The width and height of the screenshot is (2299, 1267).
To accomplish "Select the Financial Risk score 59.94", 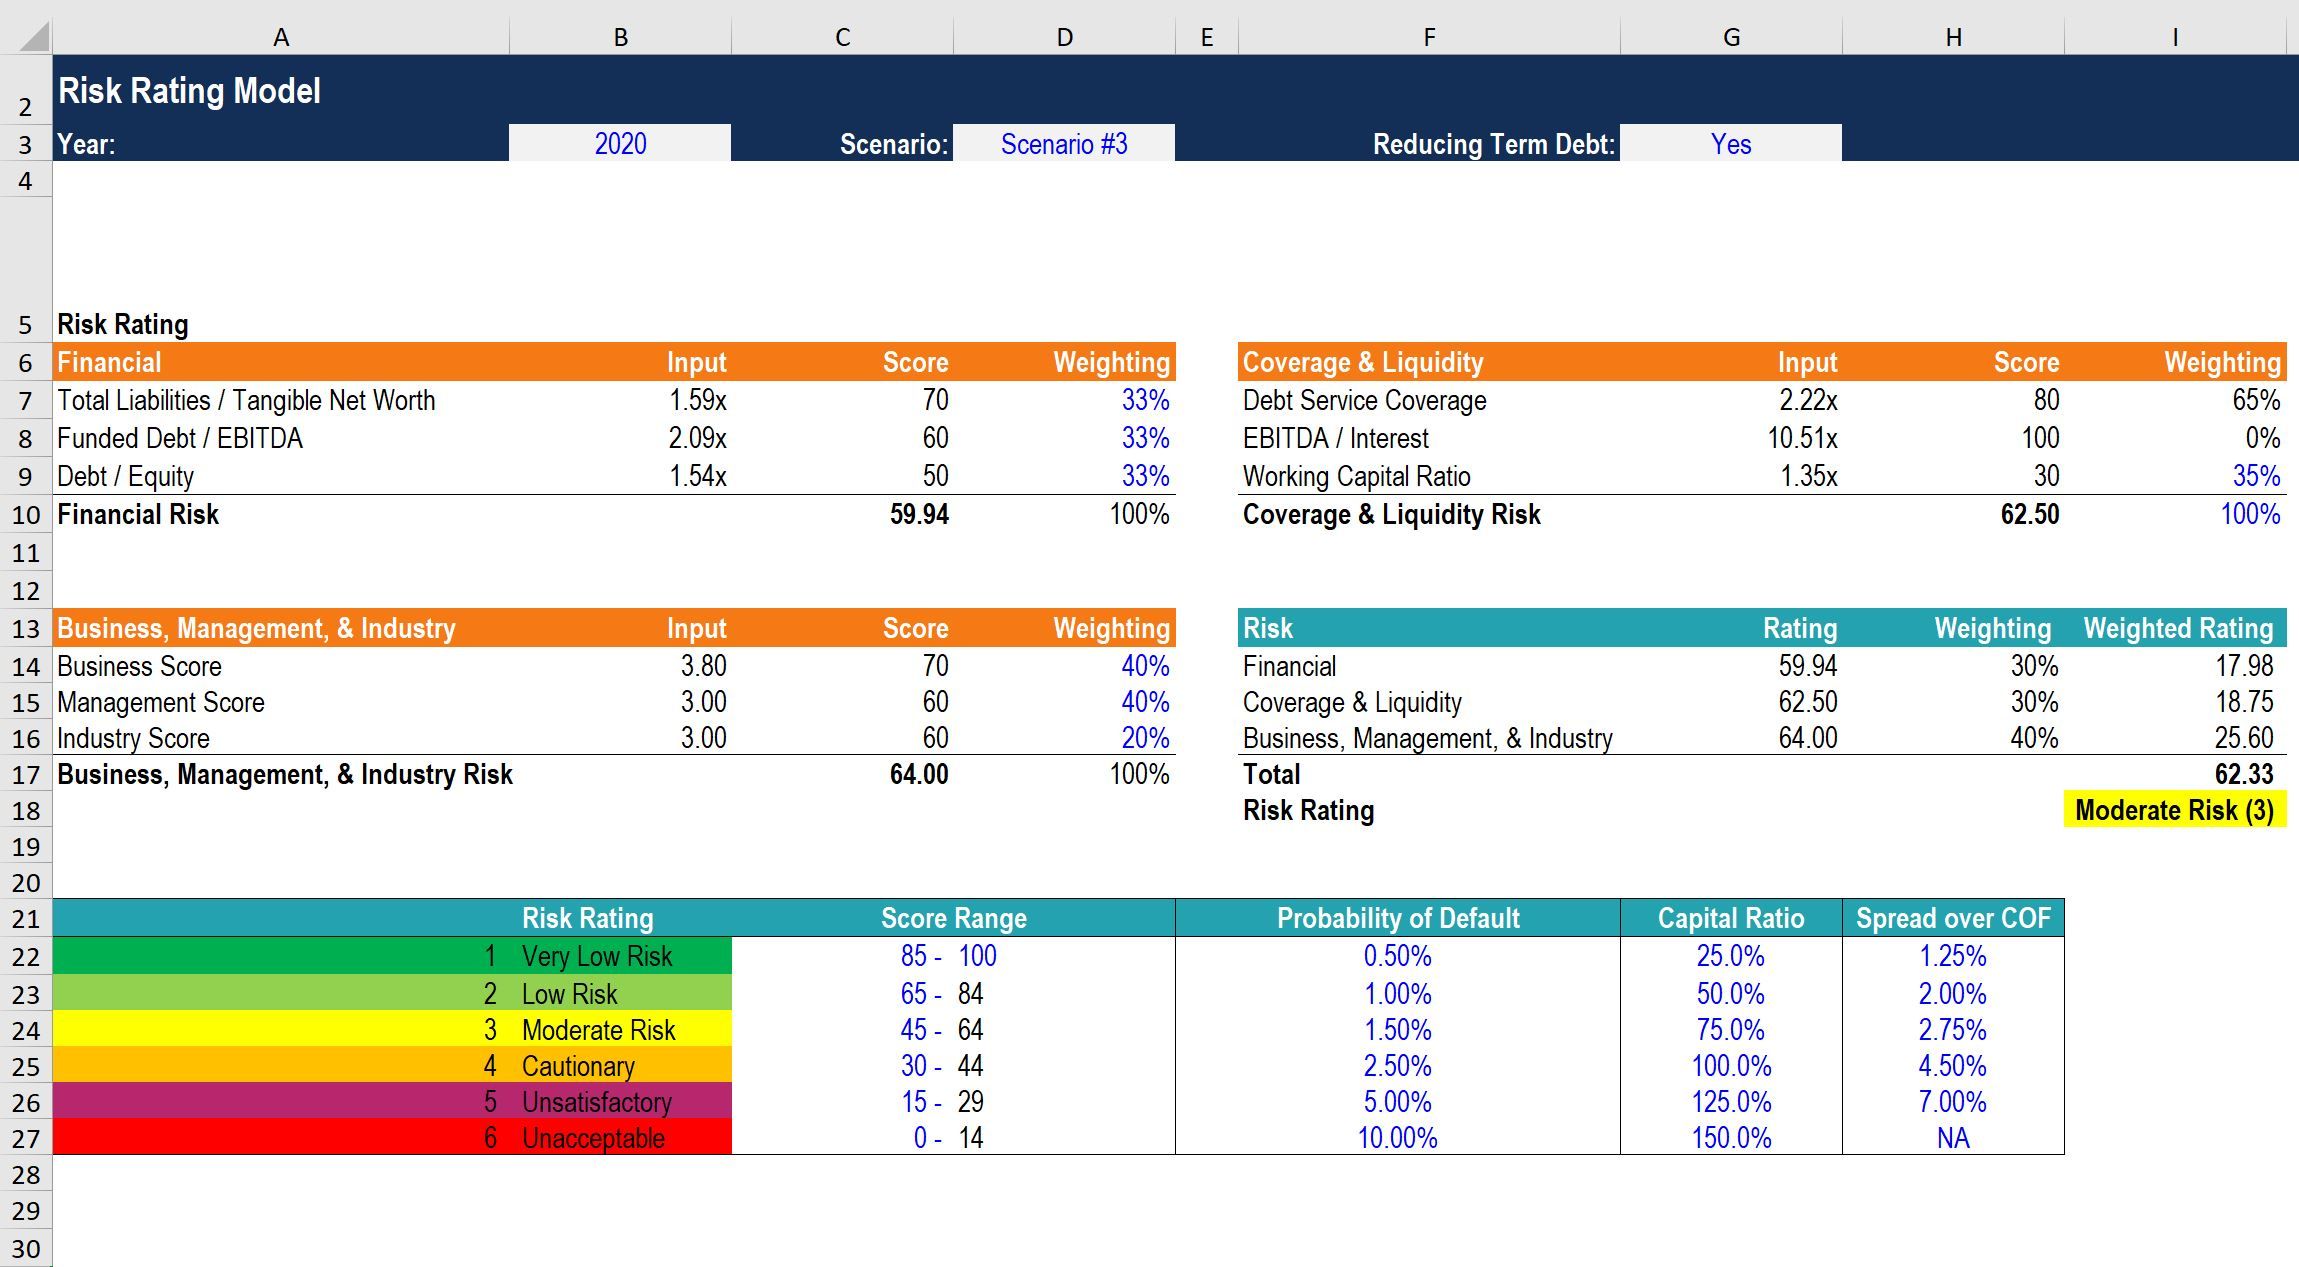I will coord(918,515).
